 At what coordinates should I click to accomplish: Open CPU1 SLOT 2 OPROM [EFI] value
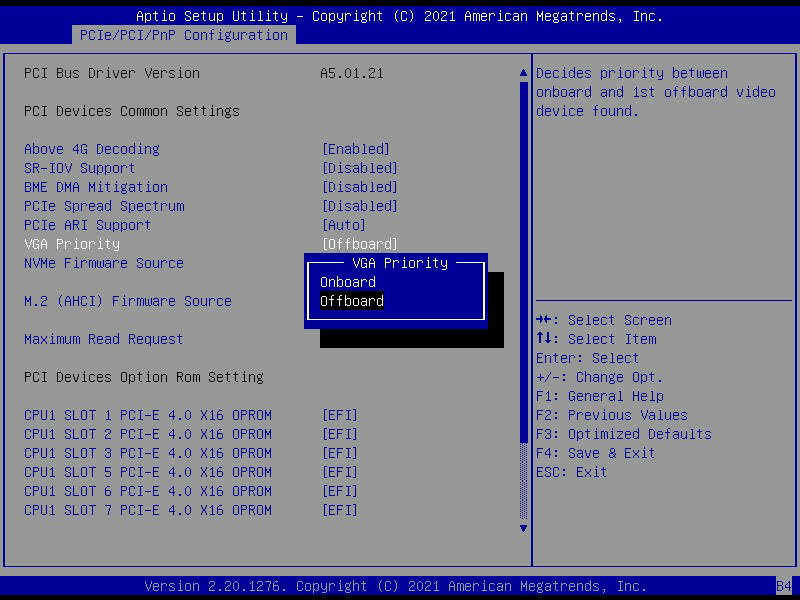340,434
